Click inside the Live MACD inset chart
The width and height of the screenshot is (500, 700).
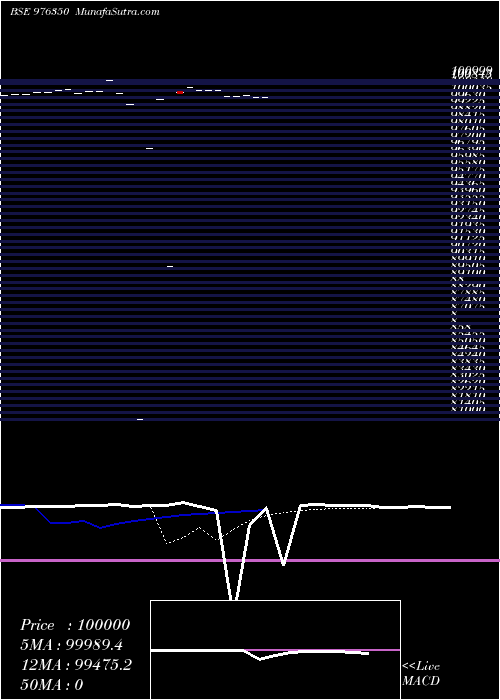click(x=275, y=650)
